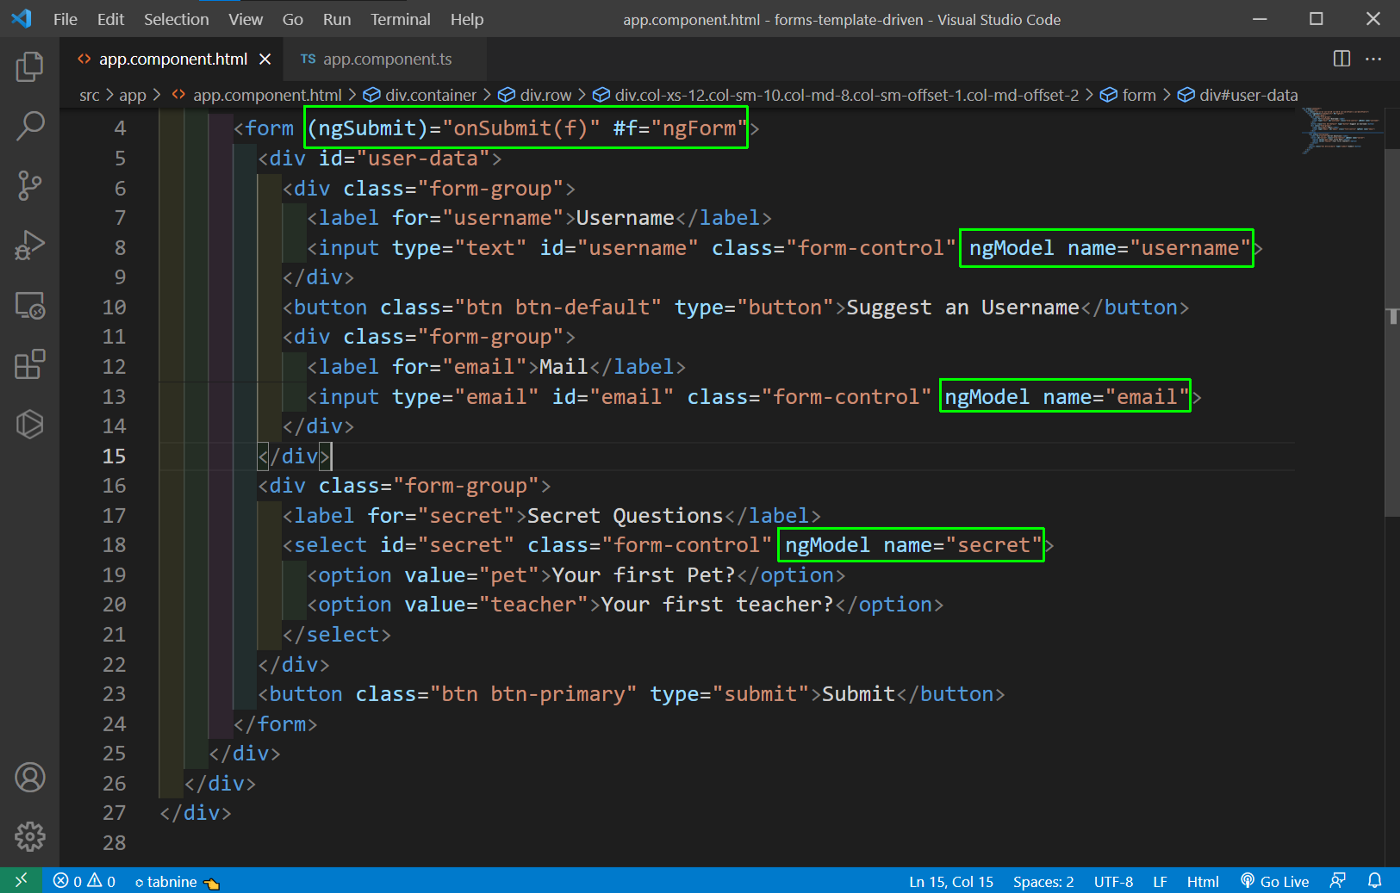Open the remote window indicator
This screenshot has height=893, width=1400.
pyautogui.click(x=21, y=880)
